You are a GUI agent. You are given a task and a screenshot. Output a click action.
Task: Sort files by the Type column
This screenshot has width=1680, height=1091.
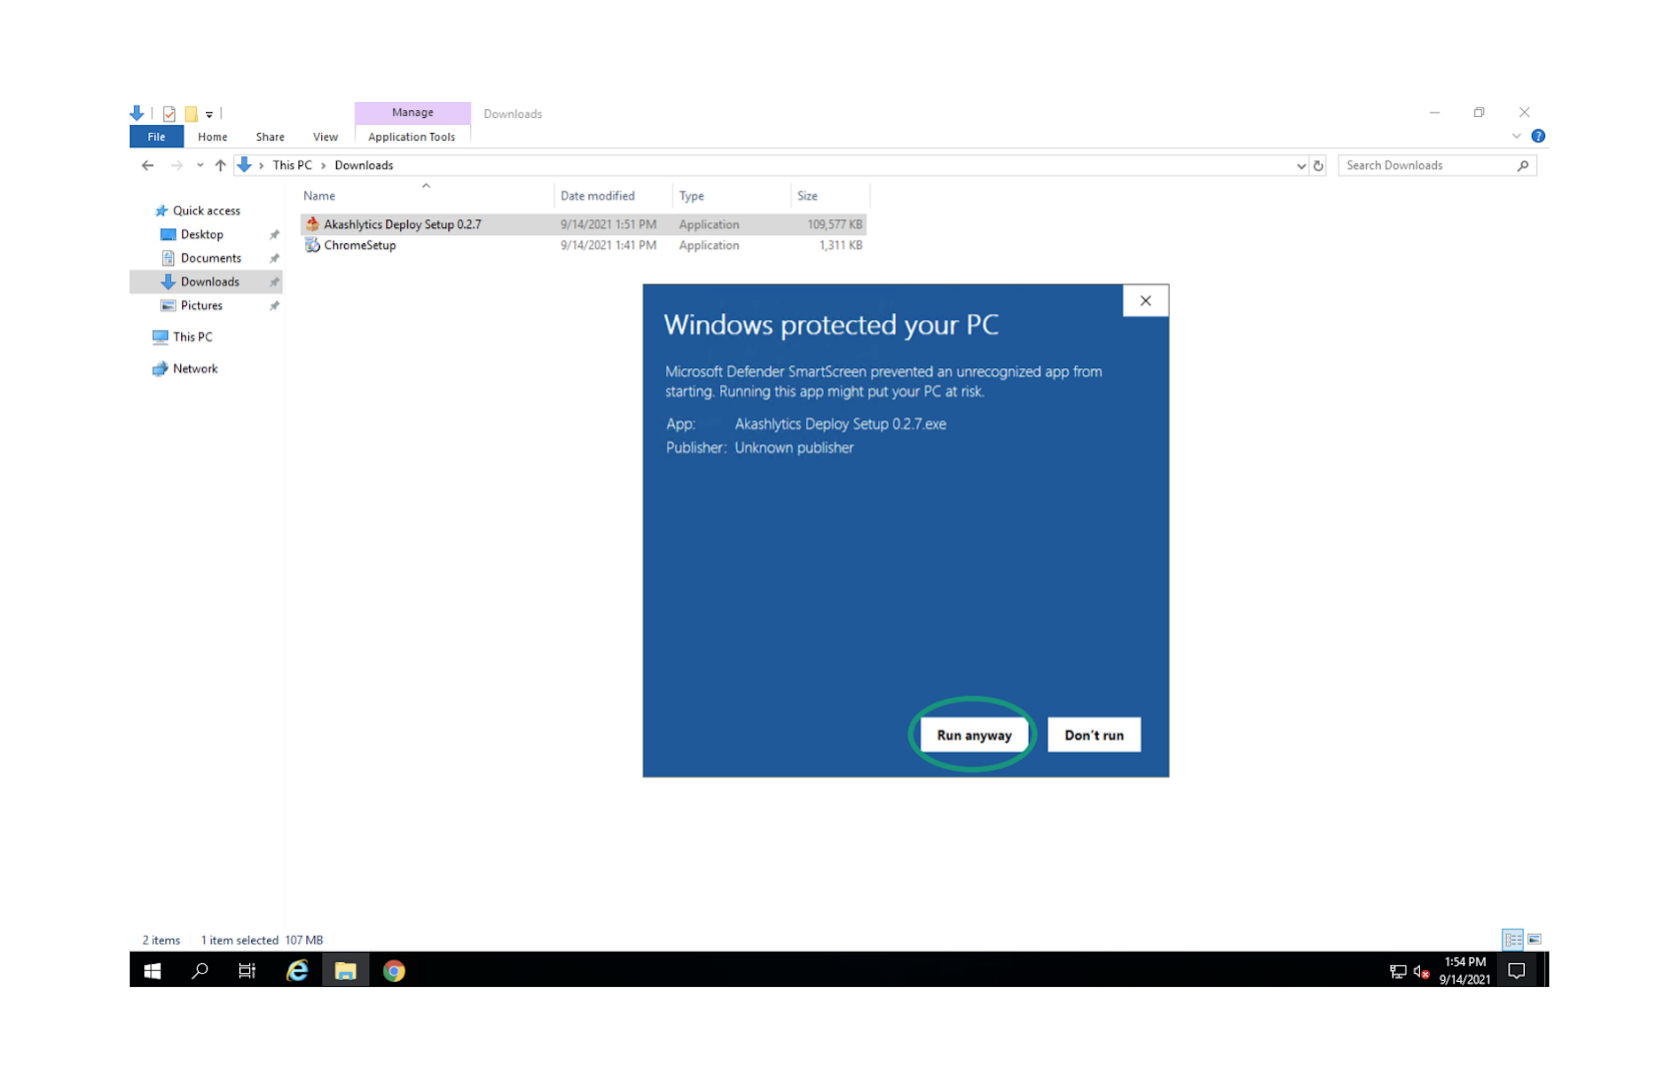point(731,196)
